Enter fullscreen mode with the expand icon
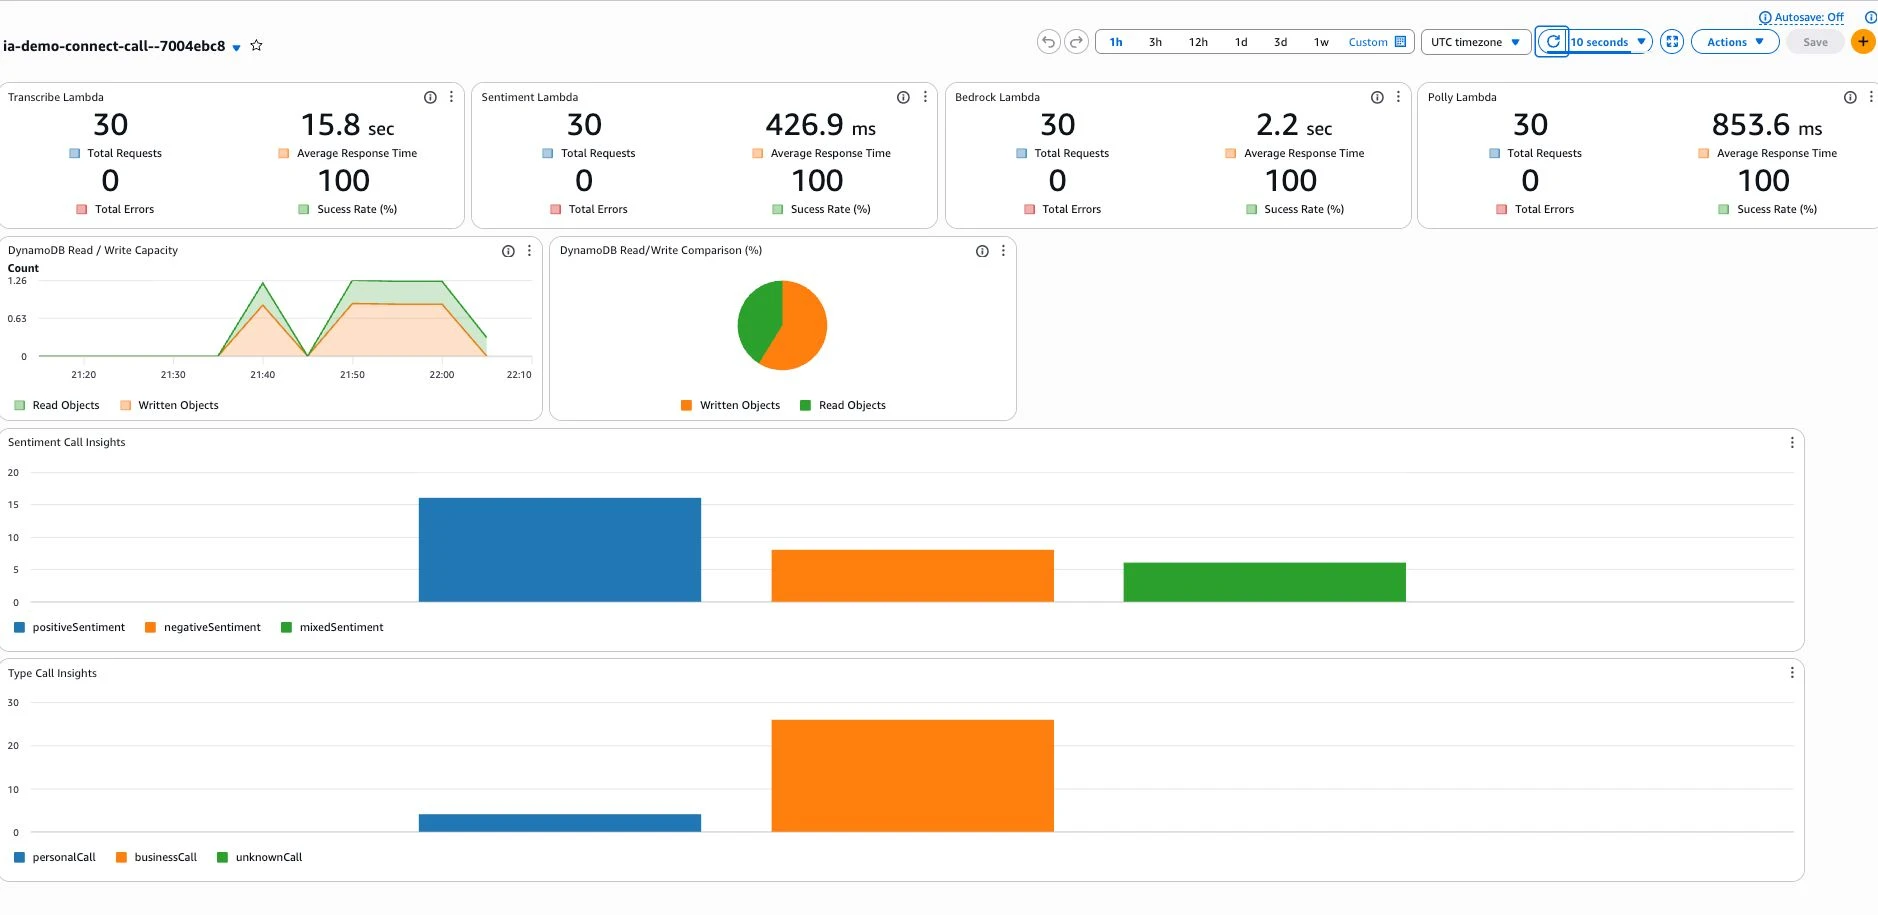The image size is (1878, 915). click(x=1672, y=42)
